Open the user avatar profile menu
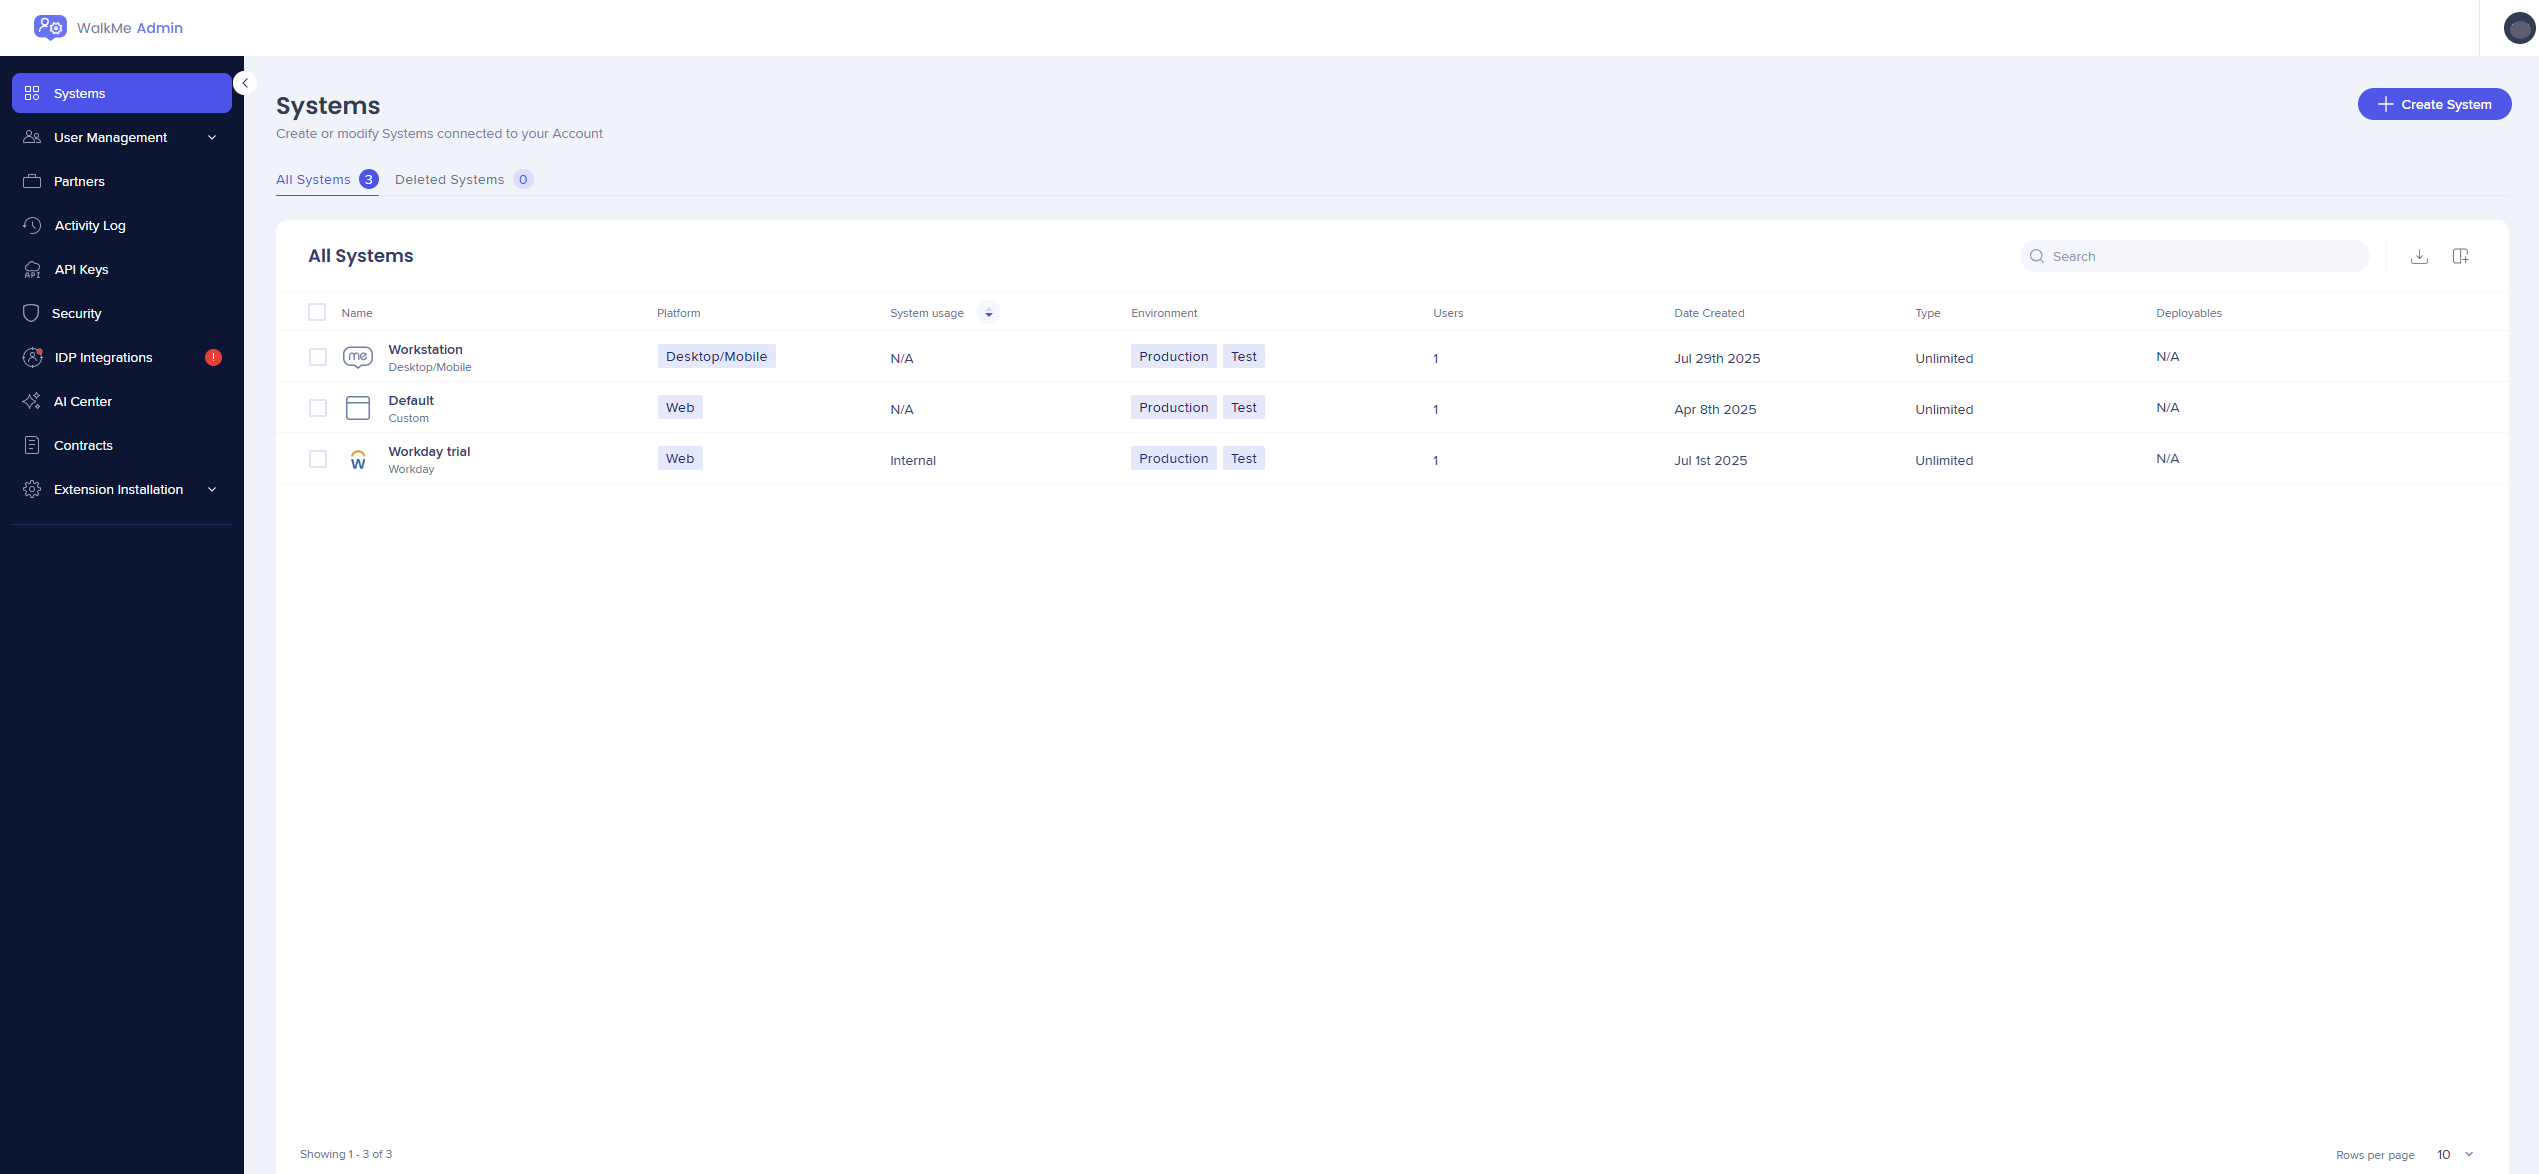This screenshot has height=1174, width=2539. tap(2518, 28)
